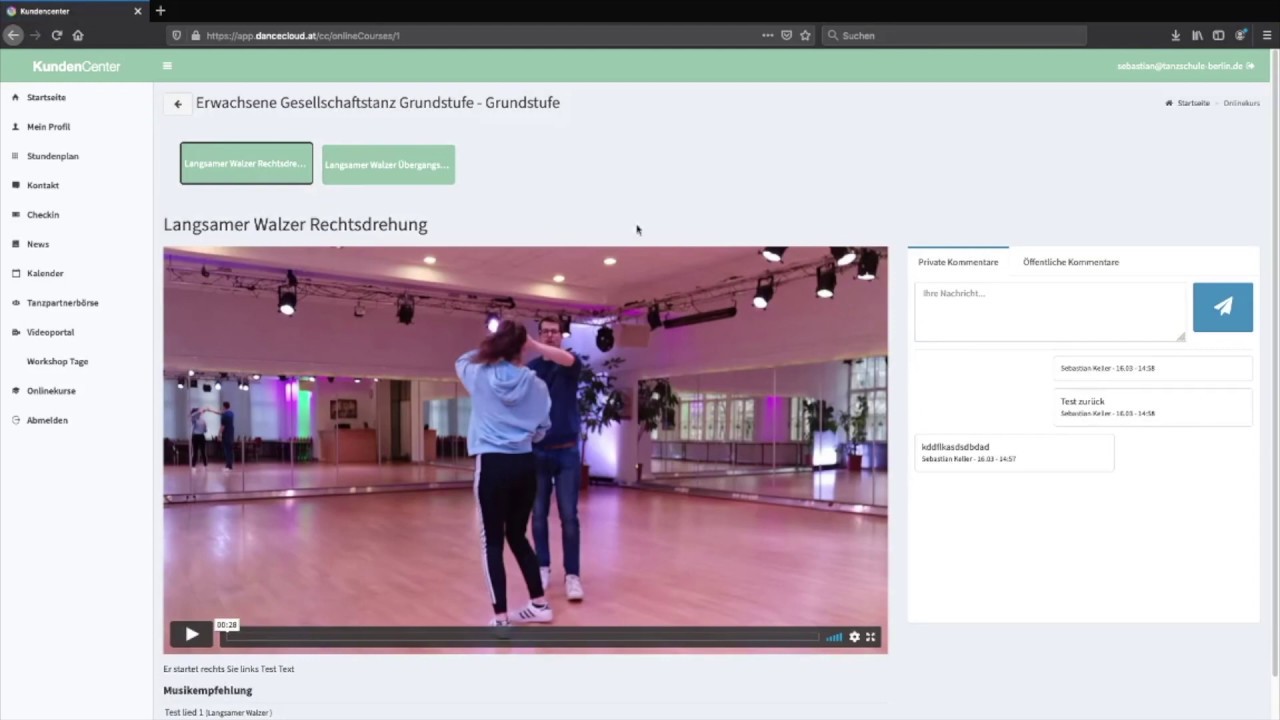Open Stundenplan in the sidebar
Image resolution: width=1280 pixels, height=720 pixels.
(x=52, y=156)
